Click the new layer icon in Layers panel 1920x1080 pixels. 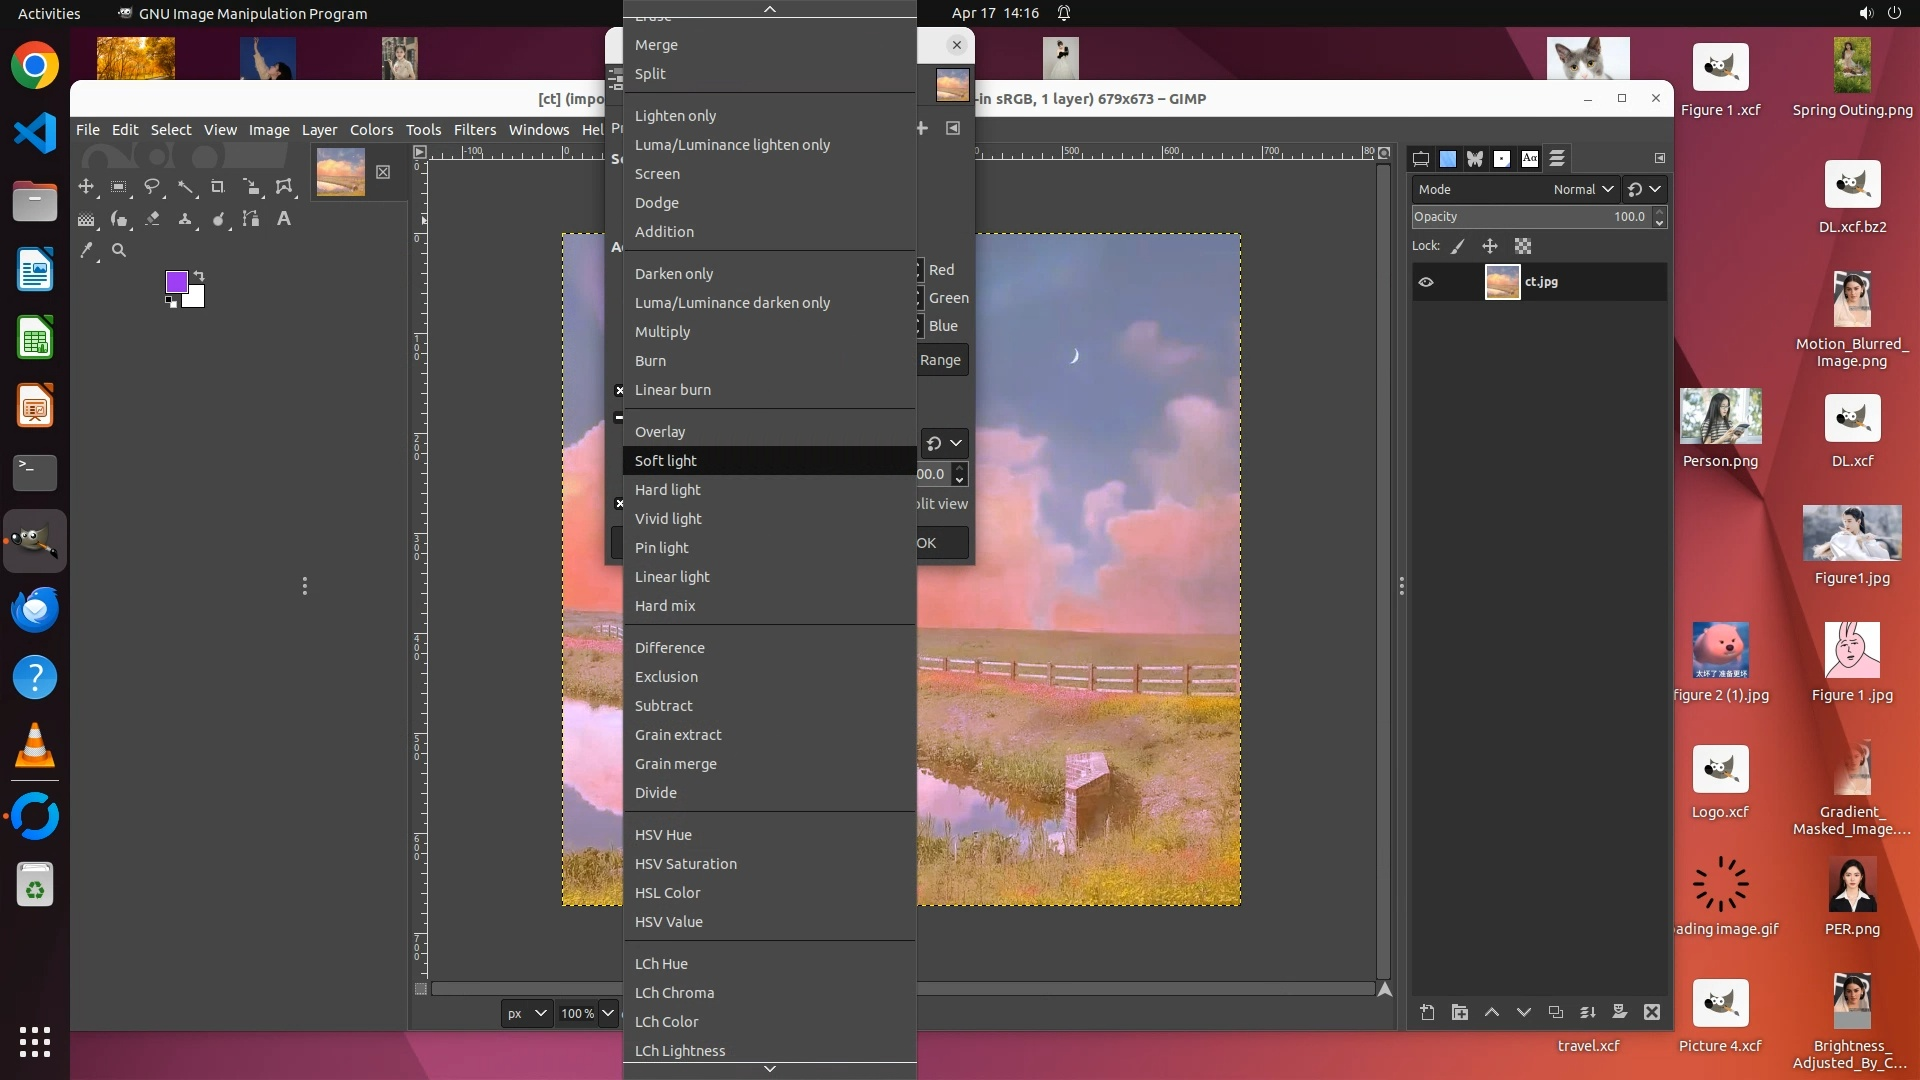pos(1427,1013)
